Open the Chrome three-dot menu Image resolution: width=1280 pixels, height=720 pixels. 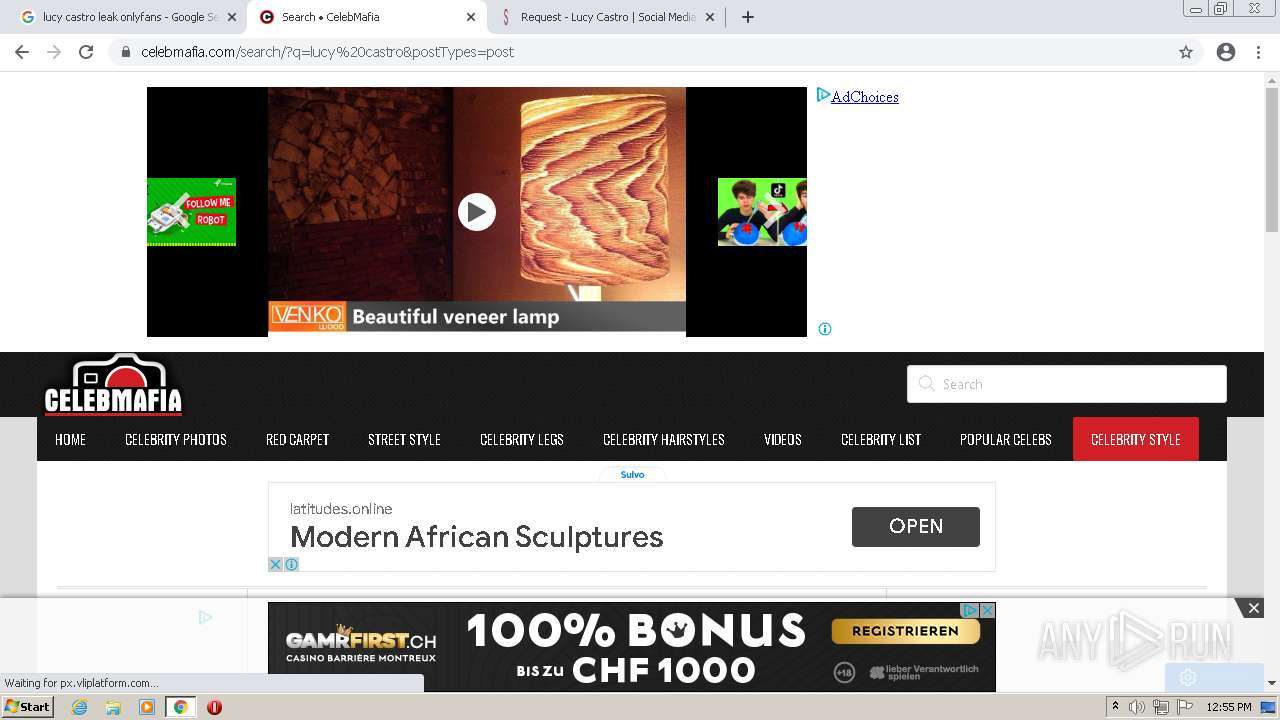(x=1258, y=52)
